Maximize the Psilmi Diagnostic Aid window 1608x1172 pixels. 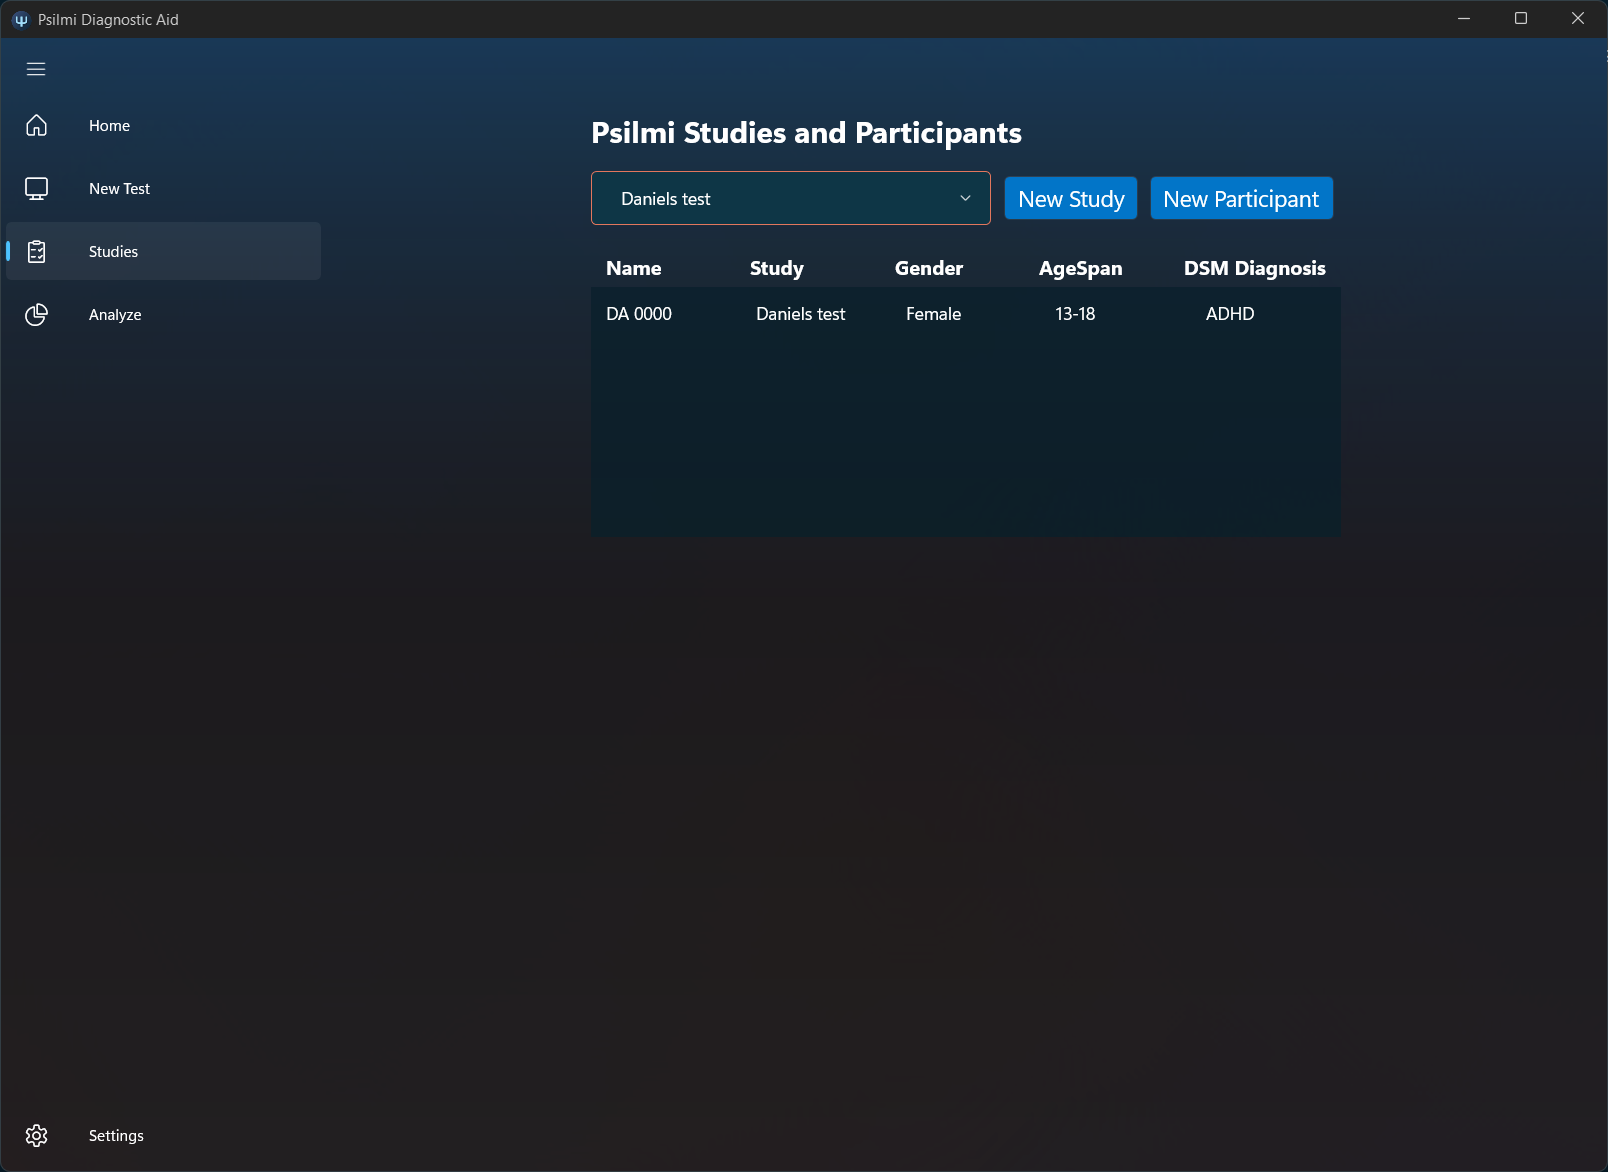pyautogui.click(x=1521, y=19)
